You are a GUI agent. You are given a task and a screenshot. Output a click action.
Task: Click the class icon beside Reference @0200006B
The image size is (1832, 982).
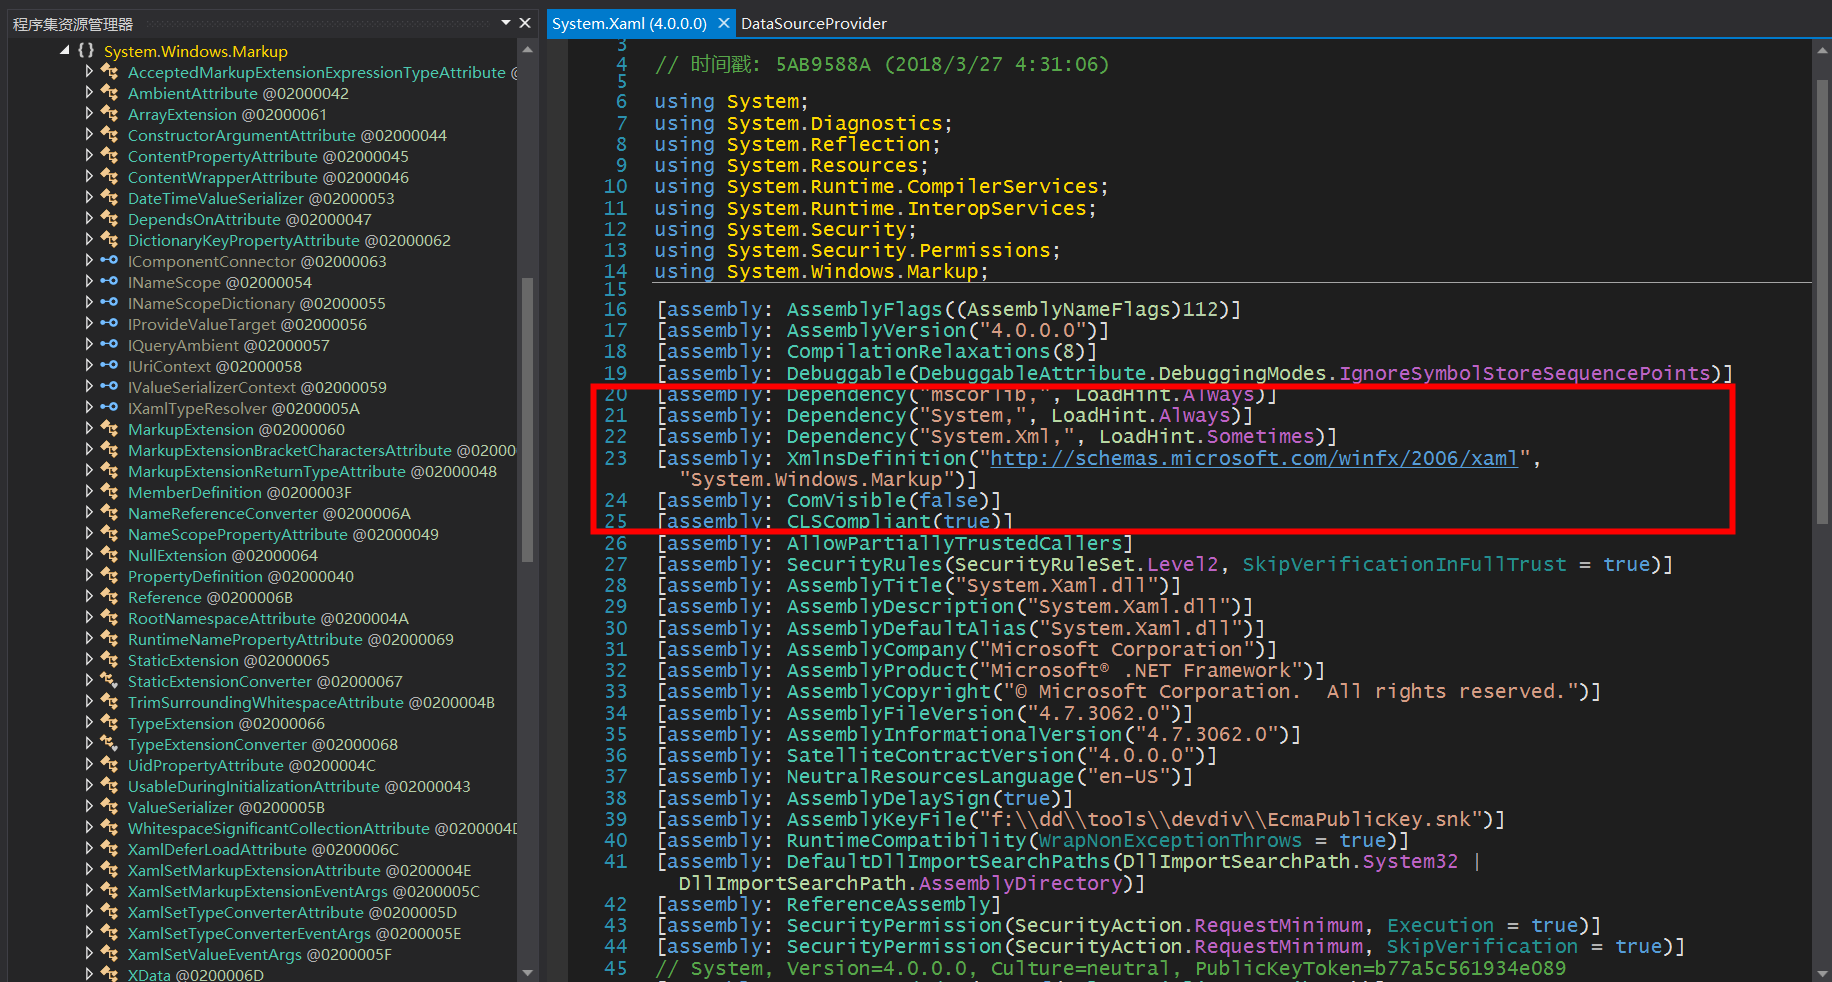click(x=109, y=597)
